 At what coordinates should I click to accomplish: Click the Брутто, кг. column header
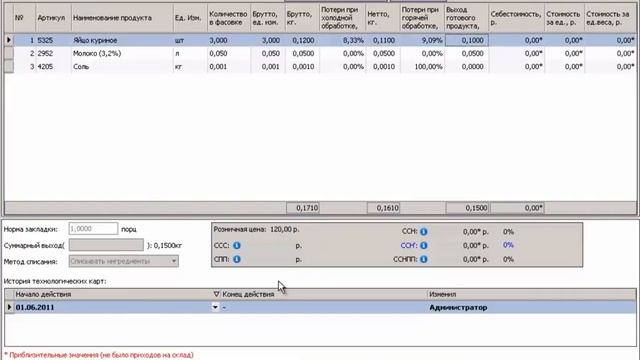coord(302,18)
